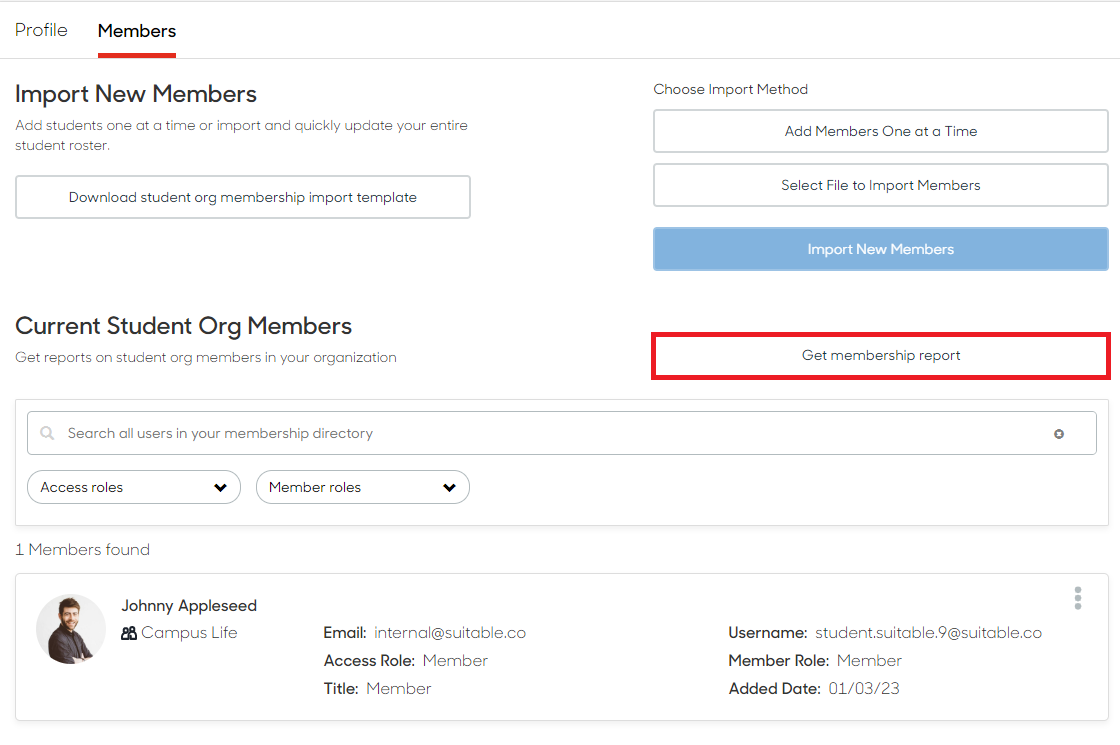This screenshot has height=745, width=1120.
Task: Click the 1 Members found text
Action: point(83,549)
